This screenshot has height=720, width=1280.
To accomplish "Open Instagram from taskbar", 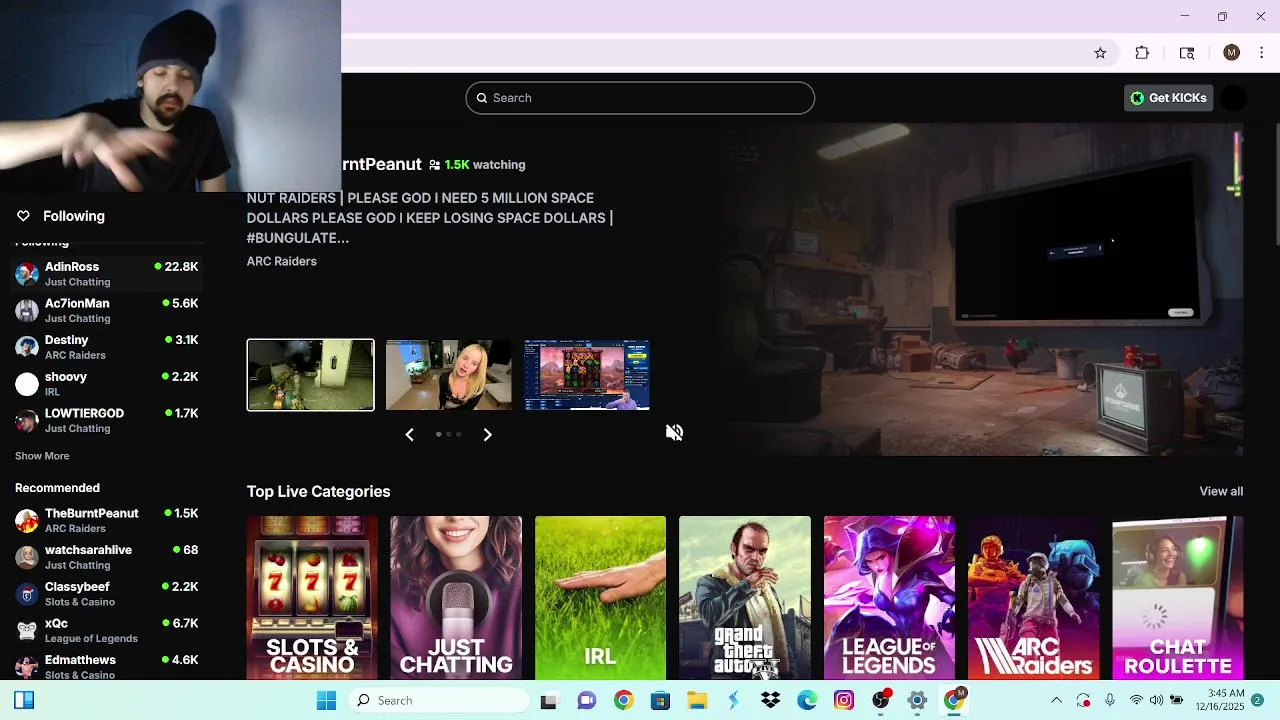I will coord(844,700).
